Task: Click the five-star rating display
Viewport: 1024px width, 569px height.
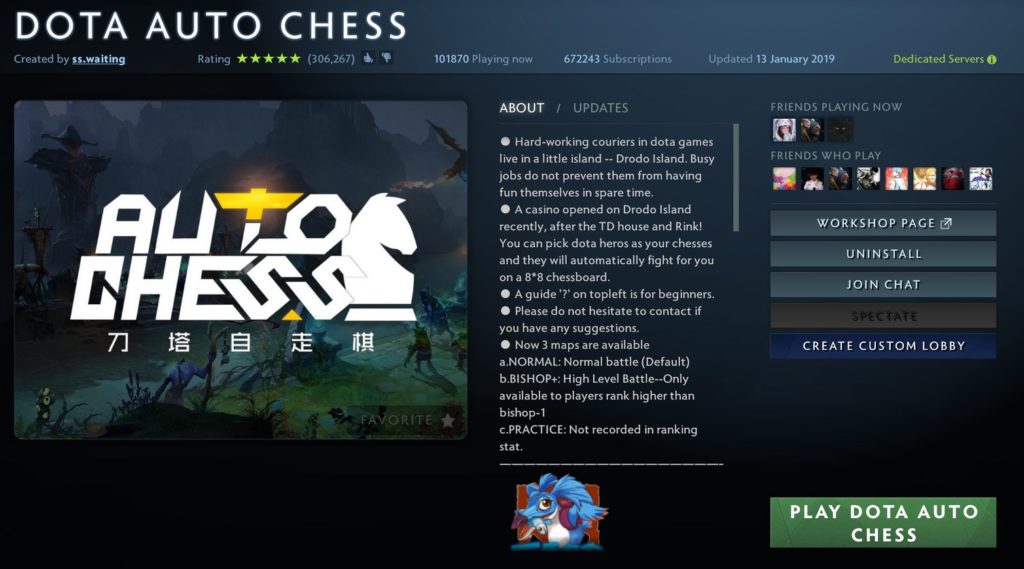Action: point(268,59)
